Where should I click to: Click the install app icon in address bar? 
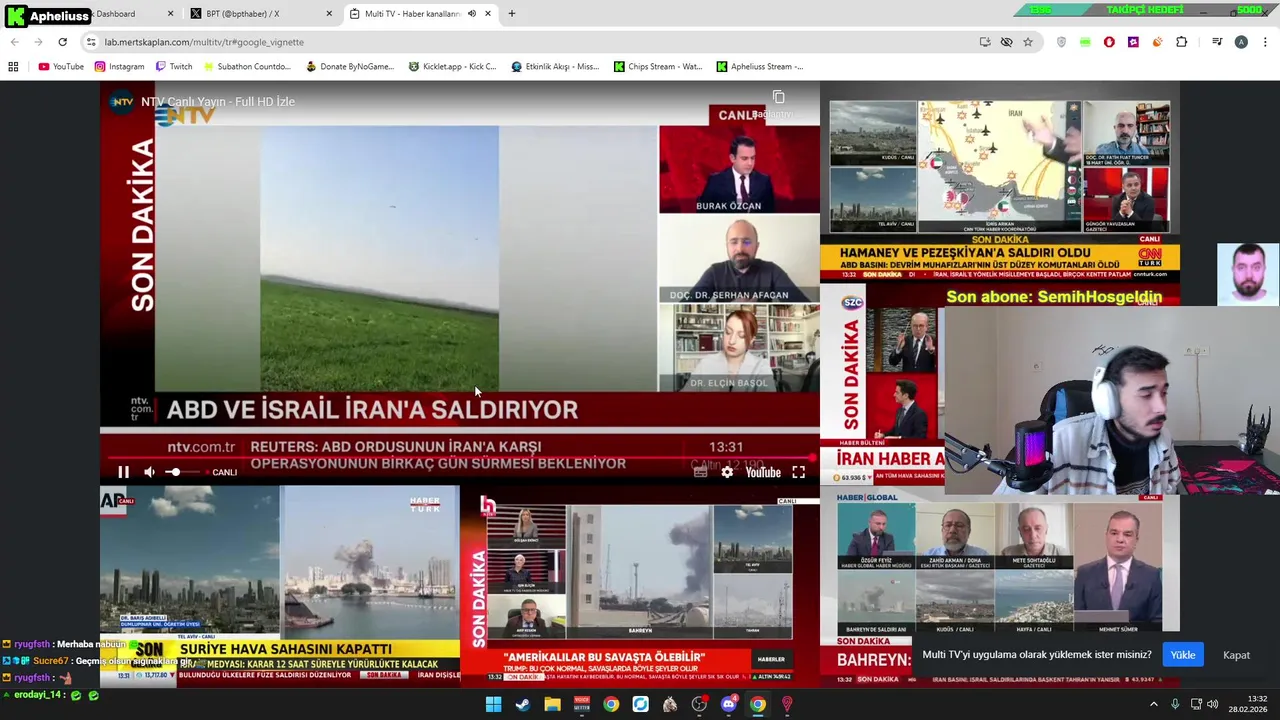point(985,42)
